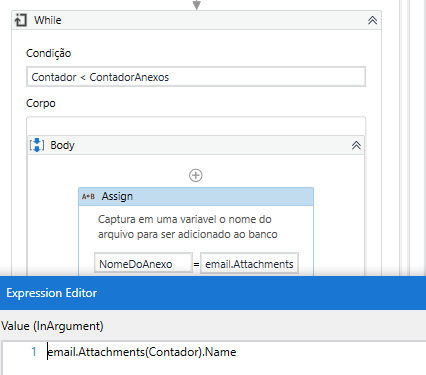This screenshot has height=375, width=426.
Task: Click the email.Attachments value field
Action: 249,264
